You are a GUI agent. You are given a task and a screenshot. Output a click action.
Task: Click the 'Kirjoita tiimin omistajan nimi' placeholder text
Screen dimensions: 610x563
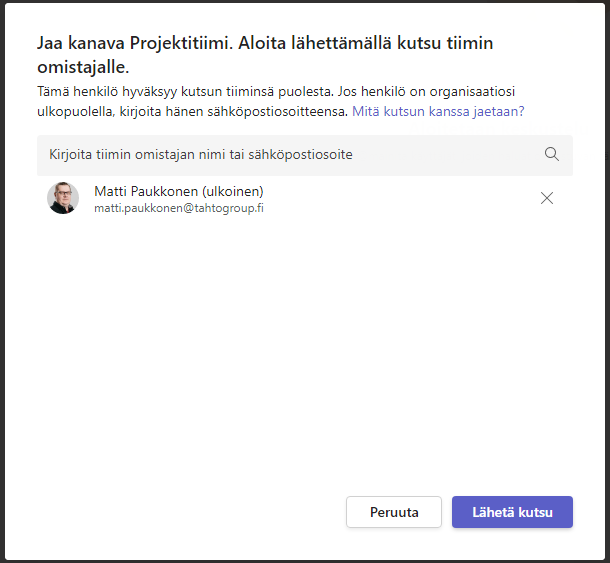point(201,154)
